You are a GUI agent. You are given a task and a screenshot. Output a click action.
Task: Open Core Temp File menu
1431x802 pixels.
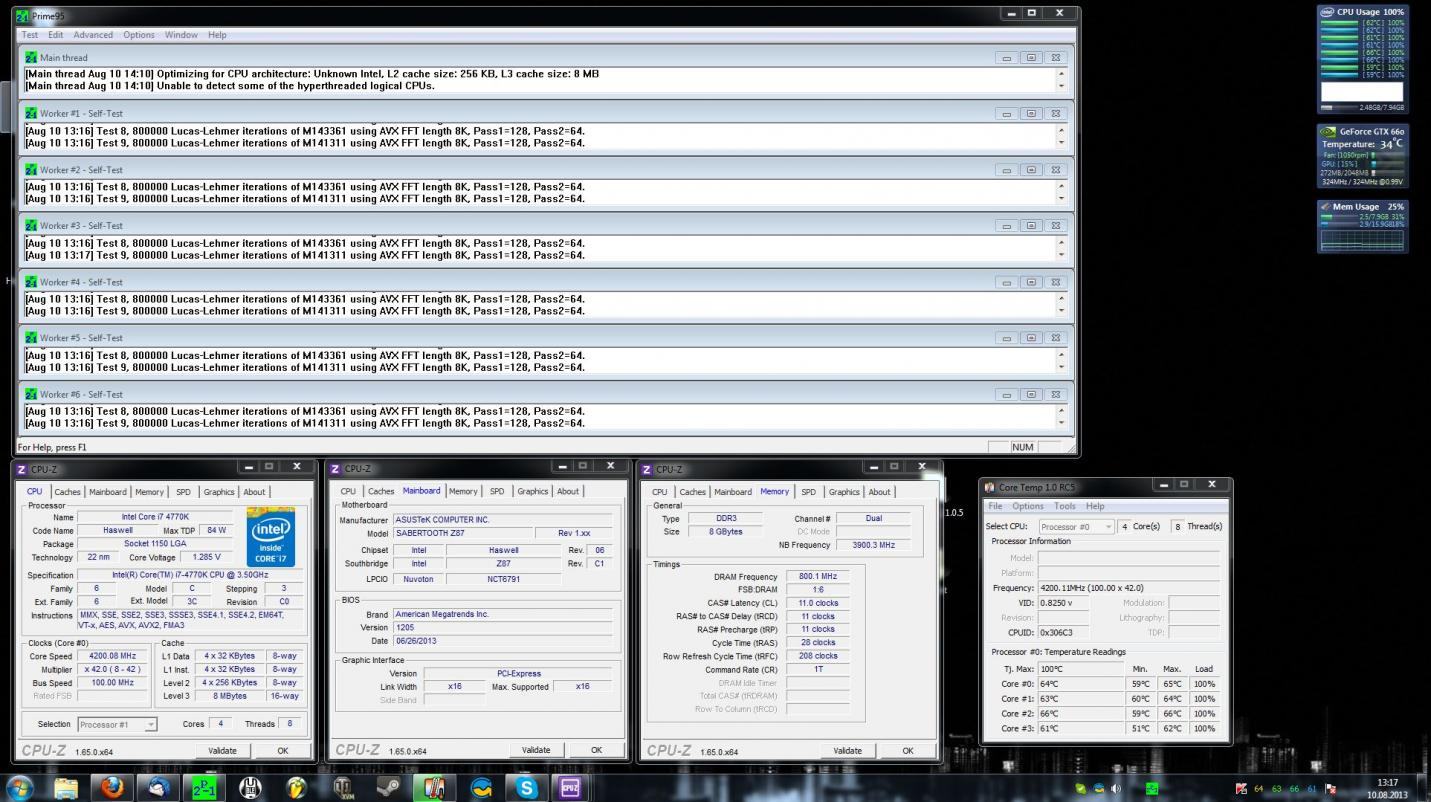[995, 506]
